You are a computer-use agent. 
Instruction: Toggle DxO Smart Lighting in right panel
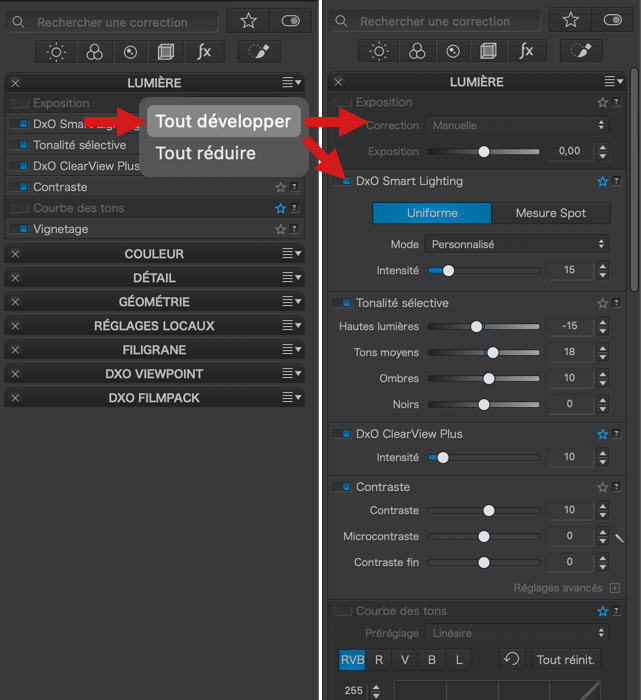pos(342,181)
